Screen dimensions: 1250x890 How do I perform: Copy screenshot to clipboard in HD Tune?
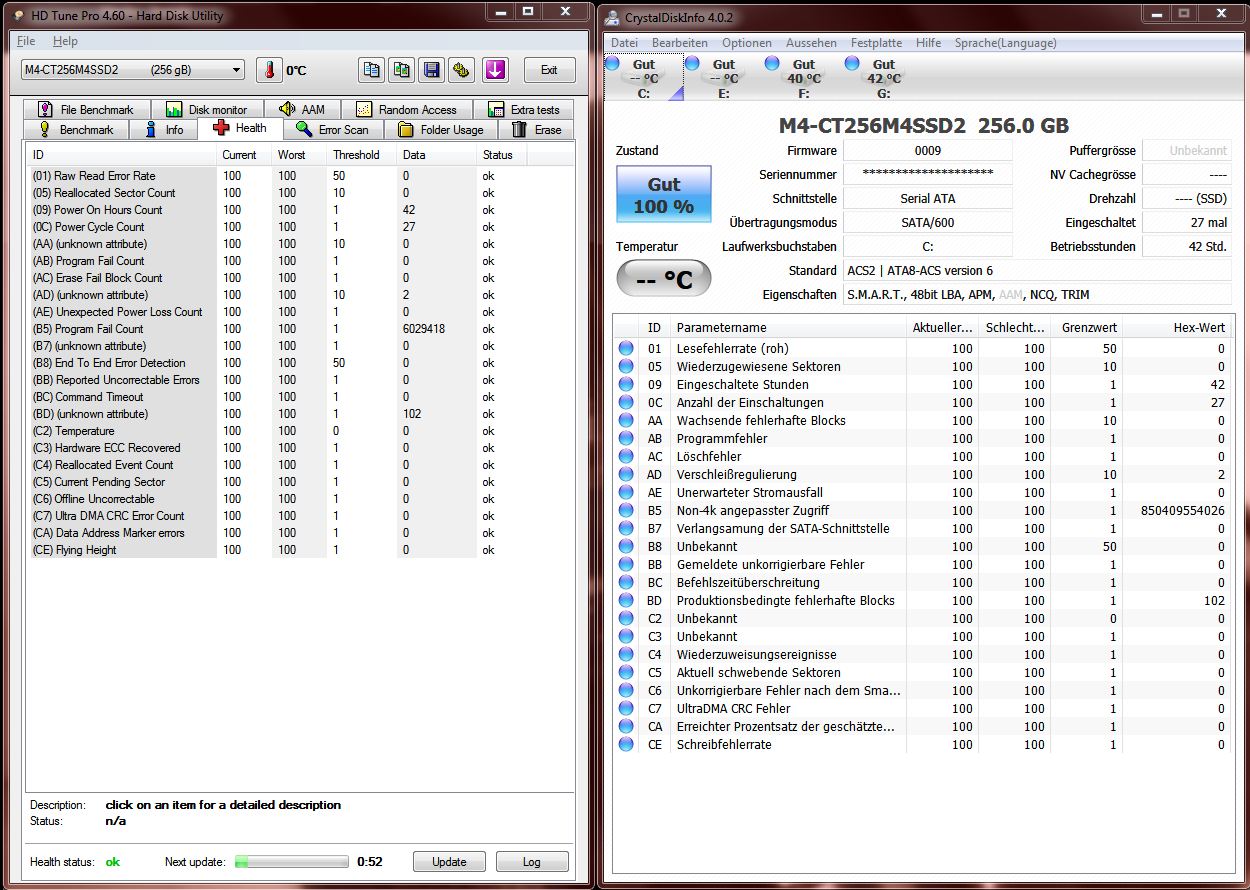click(402, 70)
